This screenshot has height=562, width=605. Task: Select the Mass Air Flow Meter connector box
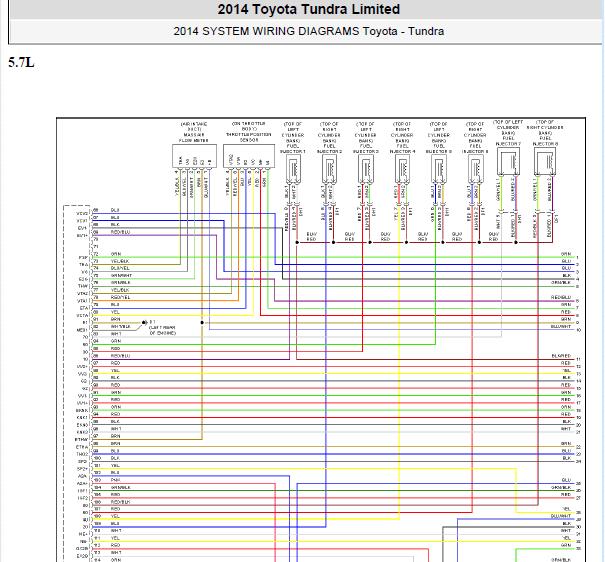pos(194,156)
